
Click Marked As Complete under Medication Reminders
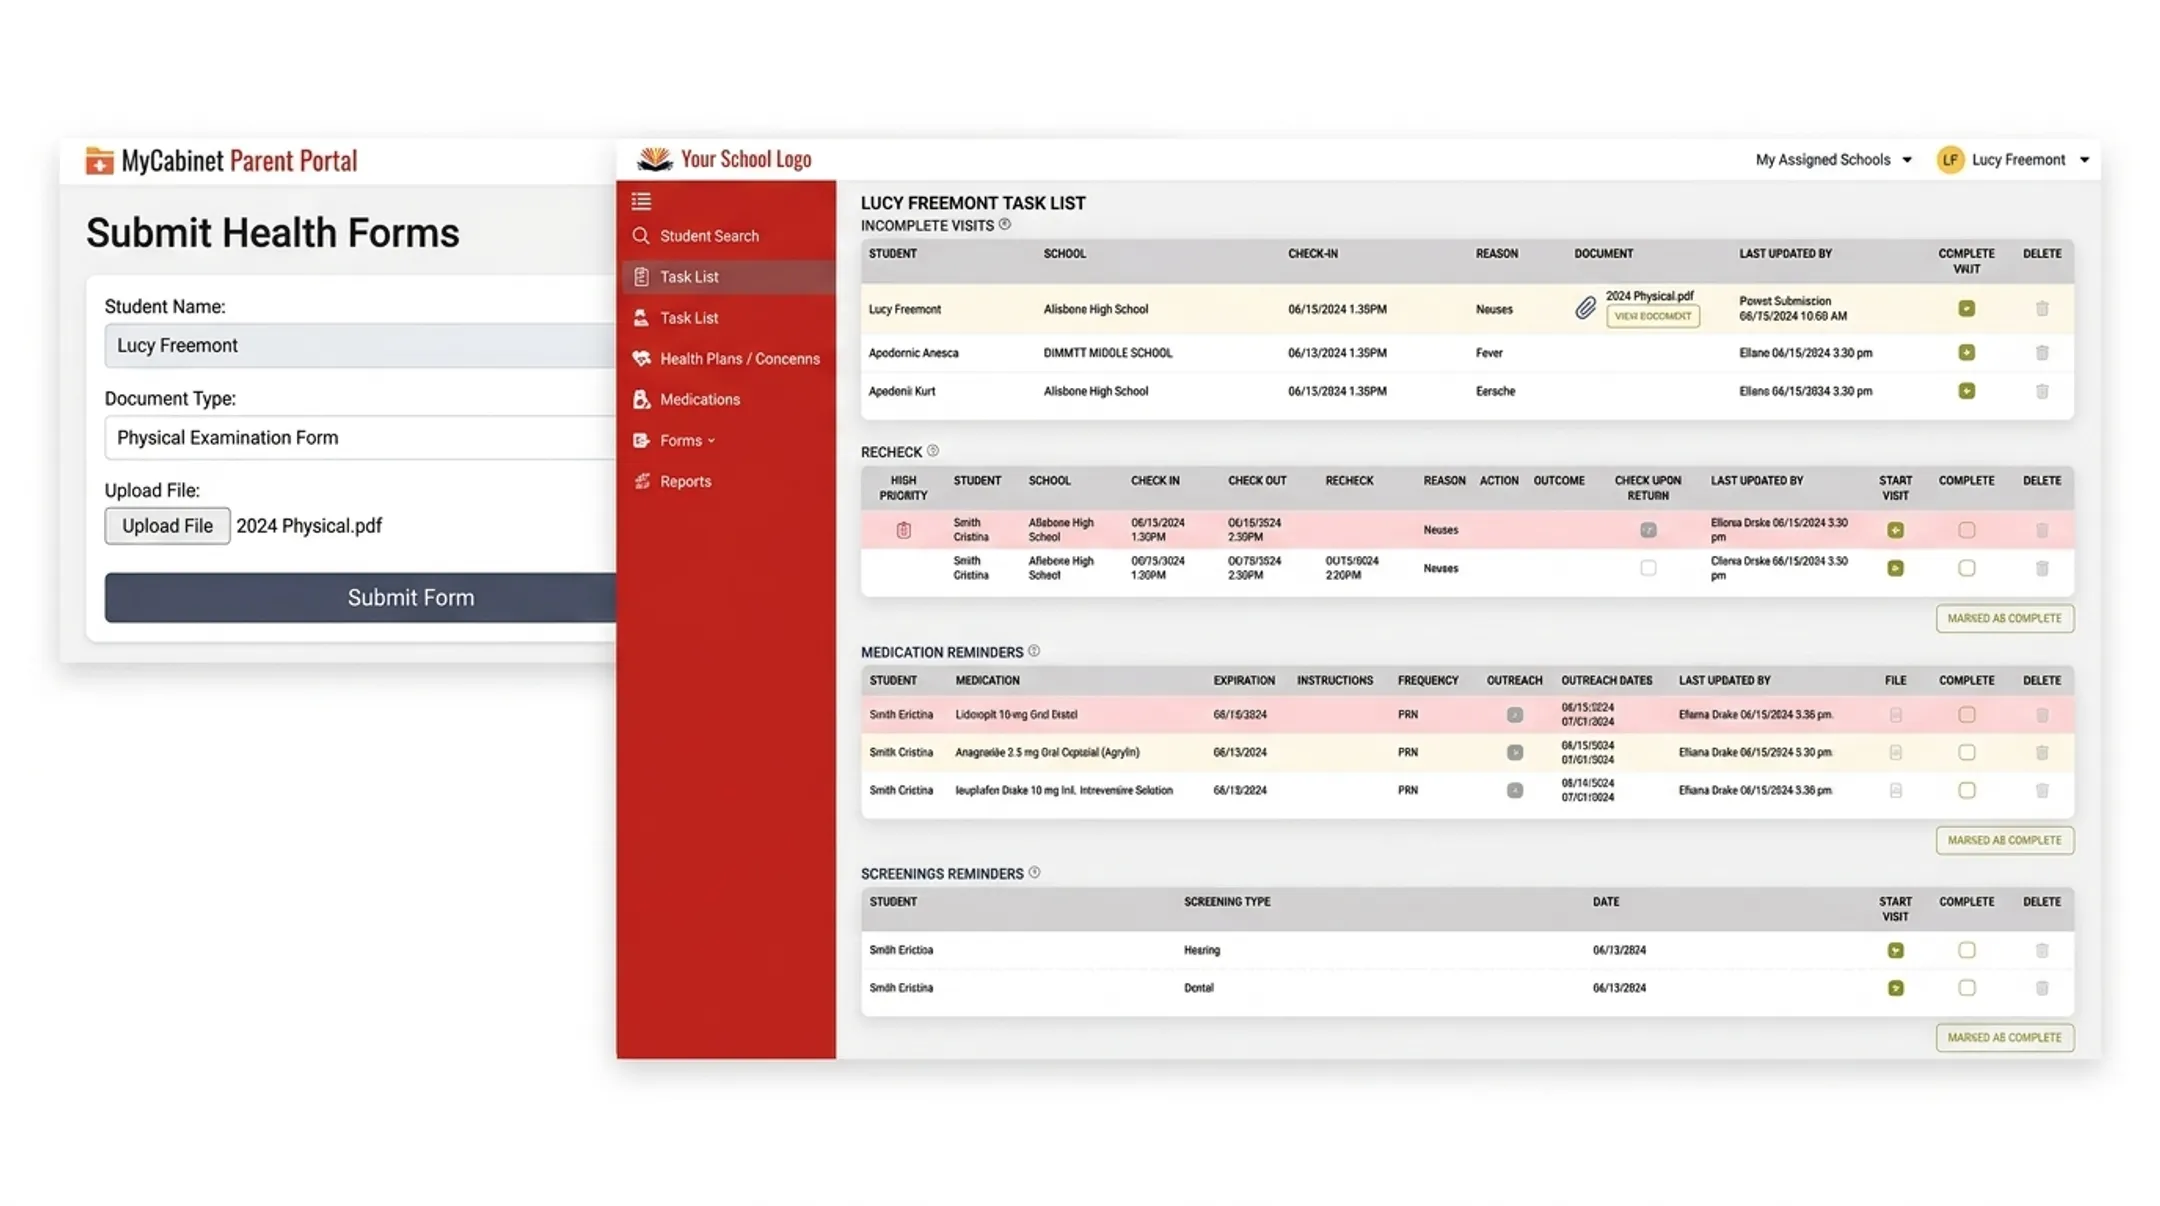tap(2004, 840)
